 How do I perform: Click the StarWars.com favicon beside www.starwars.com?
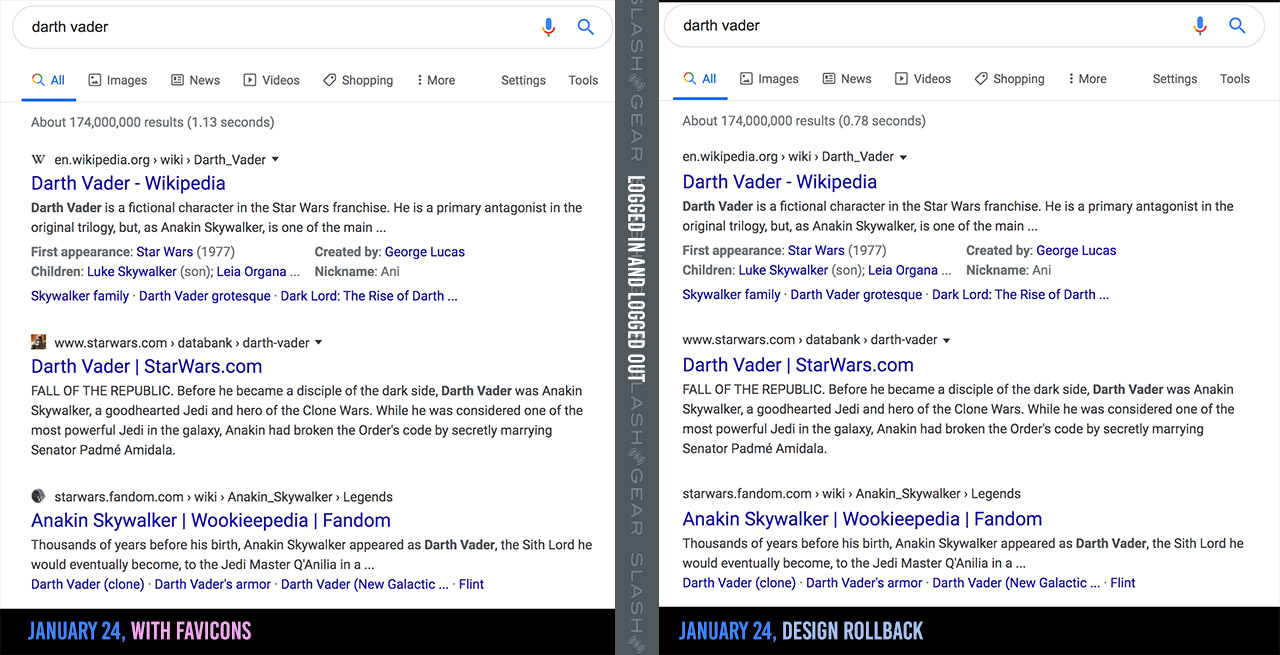[39, 342]
